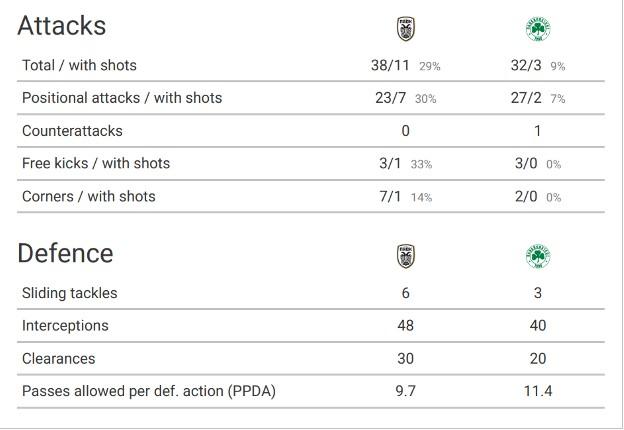Click the Total / with shots row label
The height and width of the screenshot is (430, 624).
[x=79, y=65]
